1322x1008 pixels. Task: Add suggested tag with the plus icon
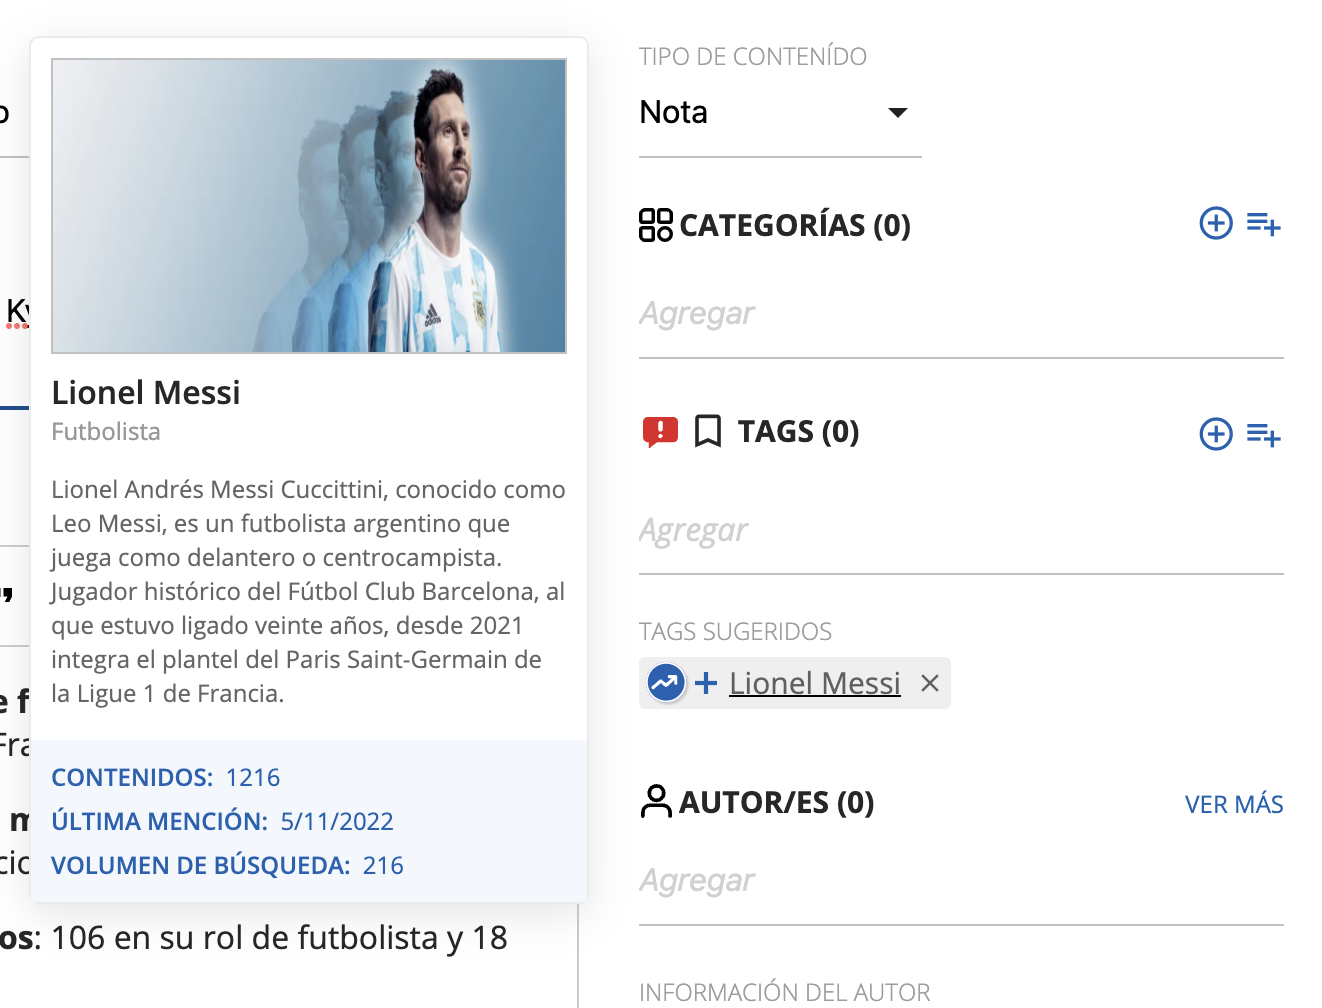coord(706,683)
